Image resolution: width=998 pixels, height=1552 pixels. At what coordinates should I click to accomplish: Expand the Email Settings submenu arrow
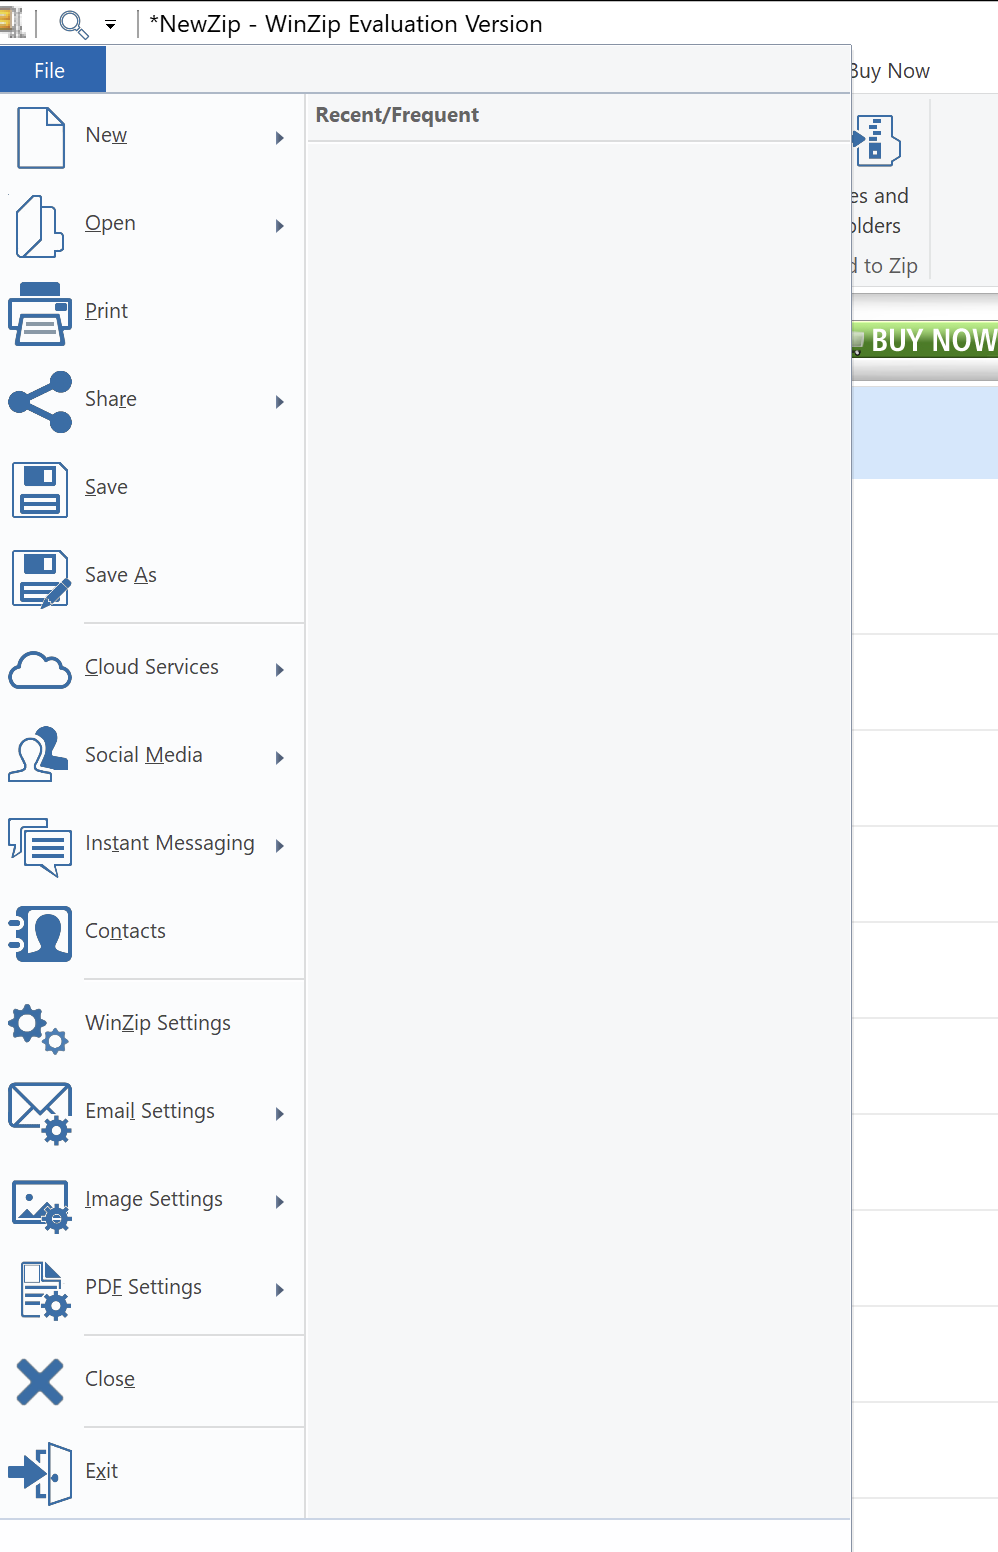(280, 1114)
